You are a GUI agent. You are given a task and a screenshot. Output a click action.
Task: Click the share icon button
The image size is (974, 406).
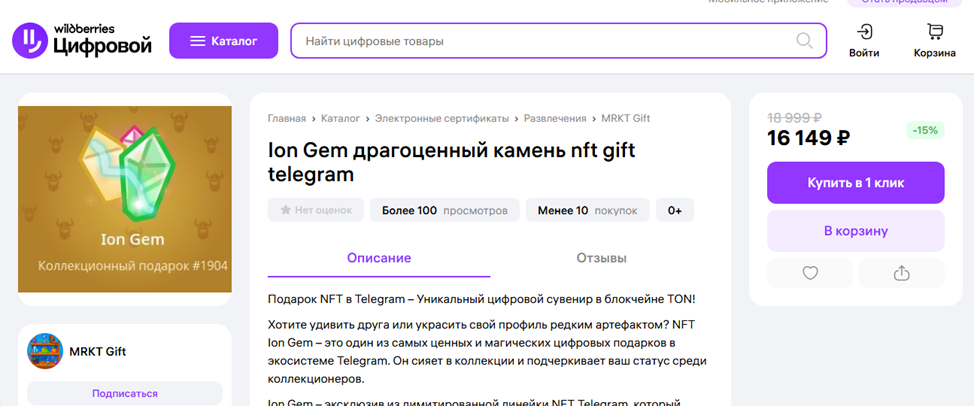click(x=901, y=273)
